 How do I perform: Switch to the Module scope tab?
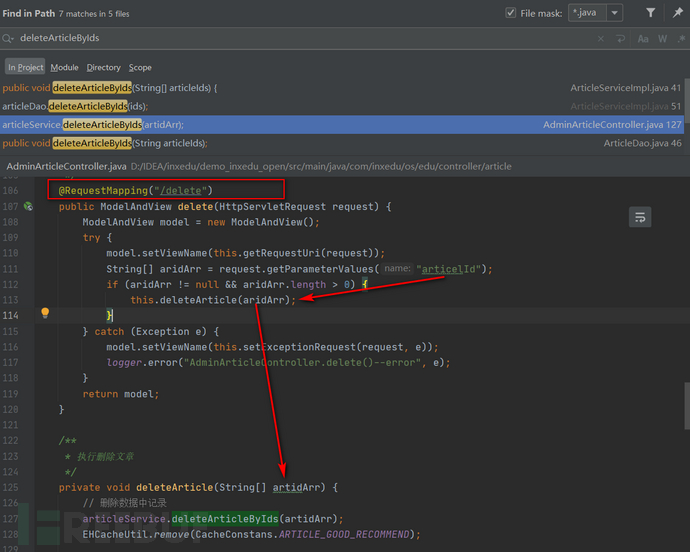[64, 67]
